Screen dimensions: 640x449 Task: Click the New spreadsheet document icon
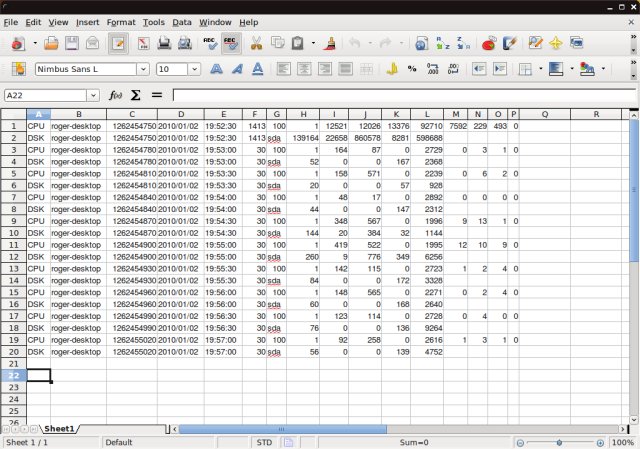click(x=18, y=43)
